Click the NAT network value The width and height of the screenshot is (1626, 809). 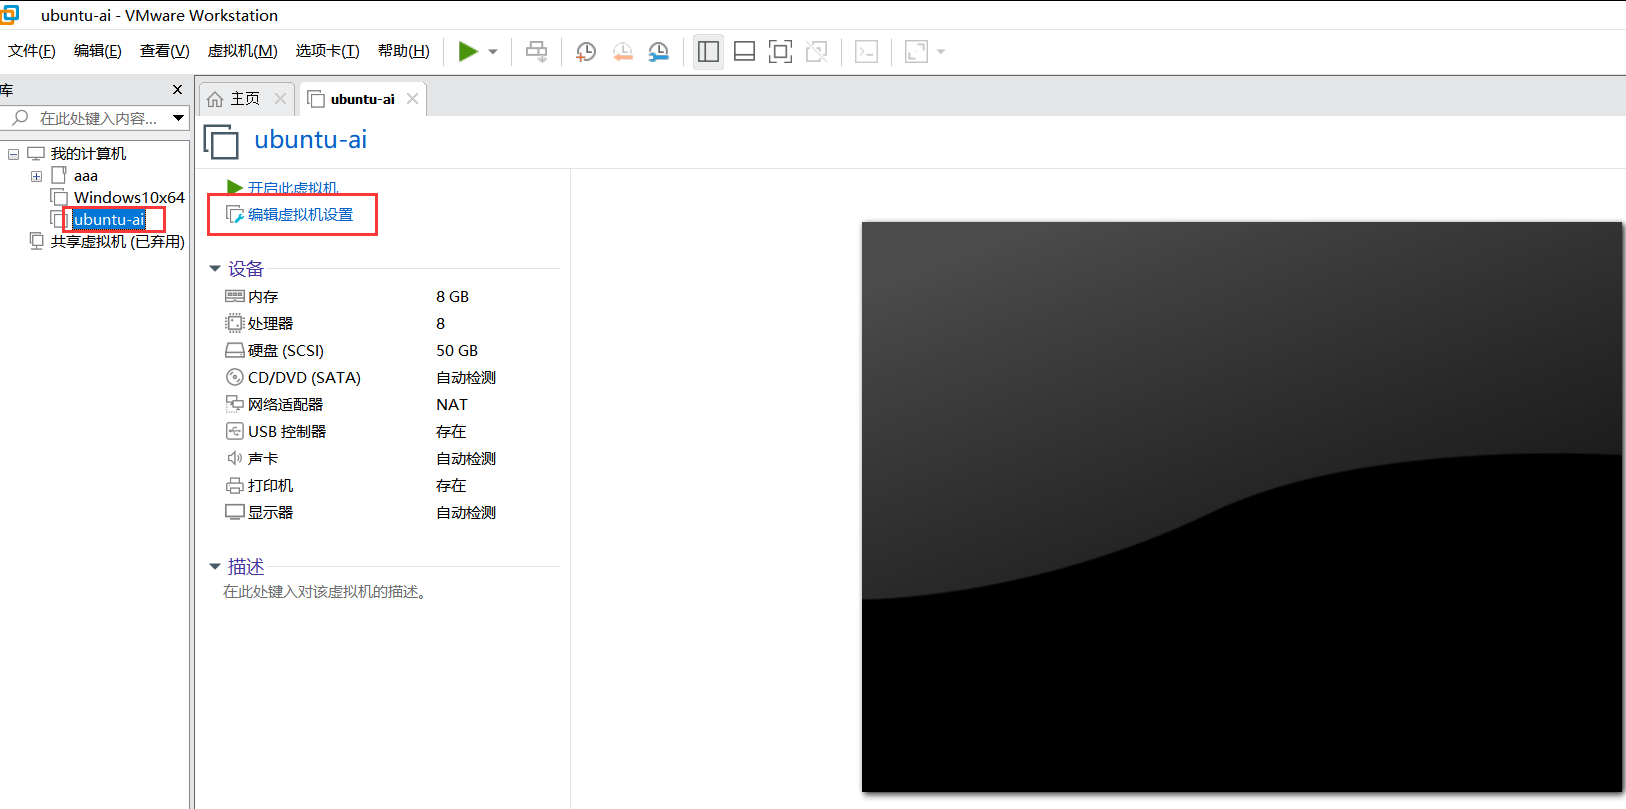click(x=452, y=405)
